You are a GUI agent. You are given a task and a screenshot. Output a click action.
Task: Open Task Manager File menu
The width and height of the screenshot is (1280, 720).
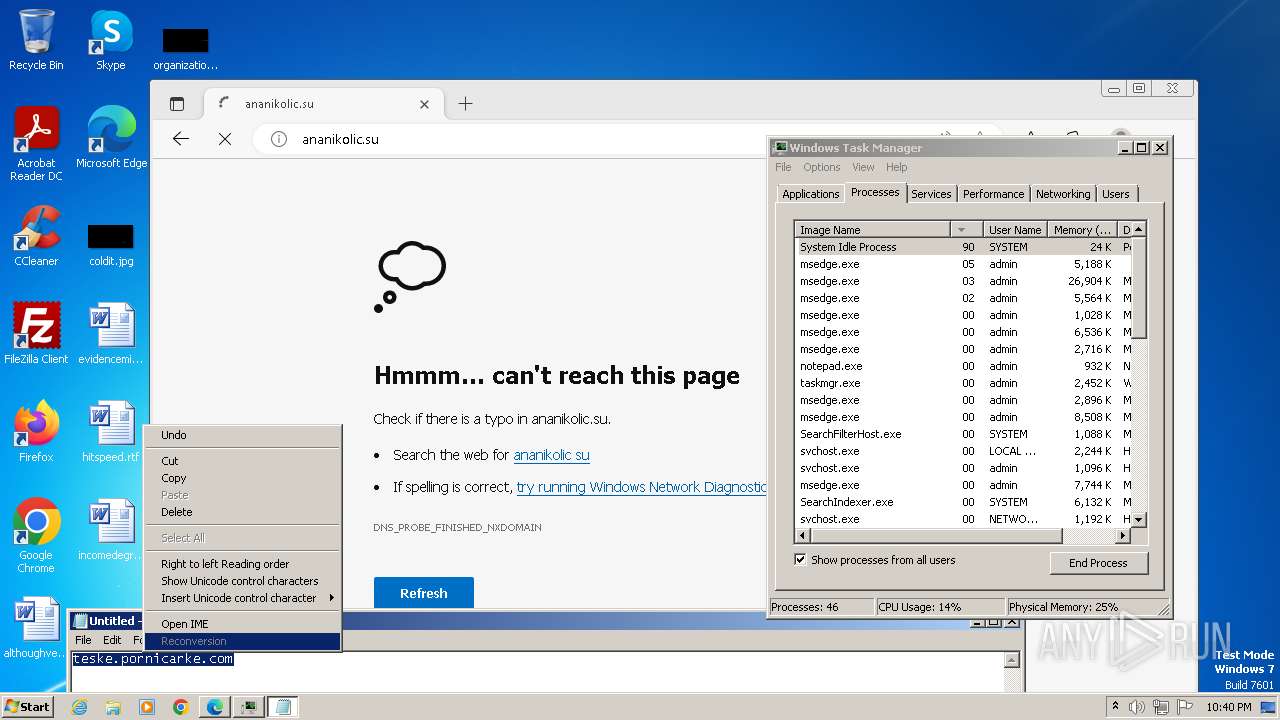[783, 167]
